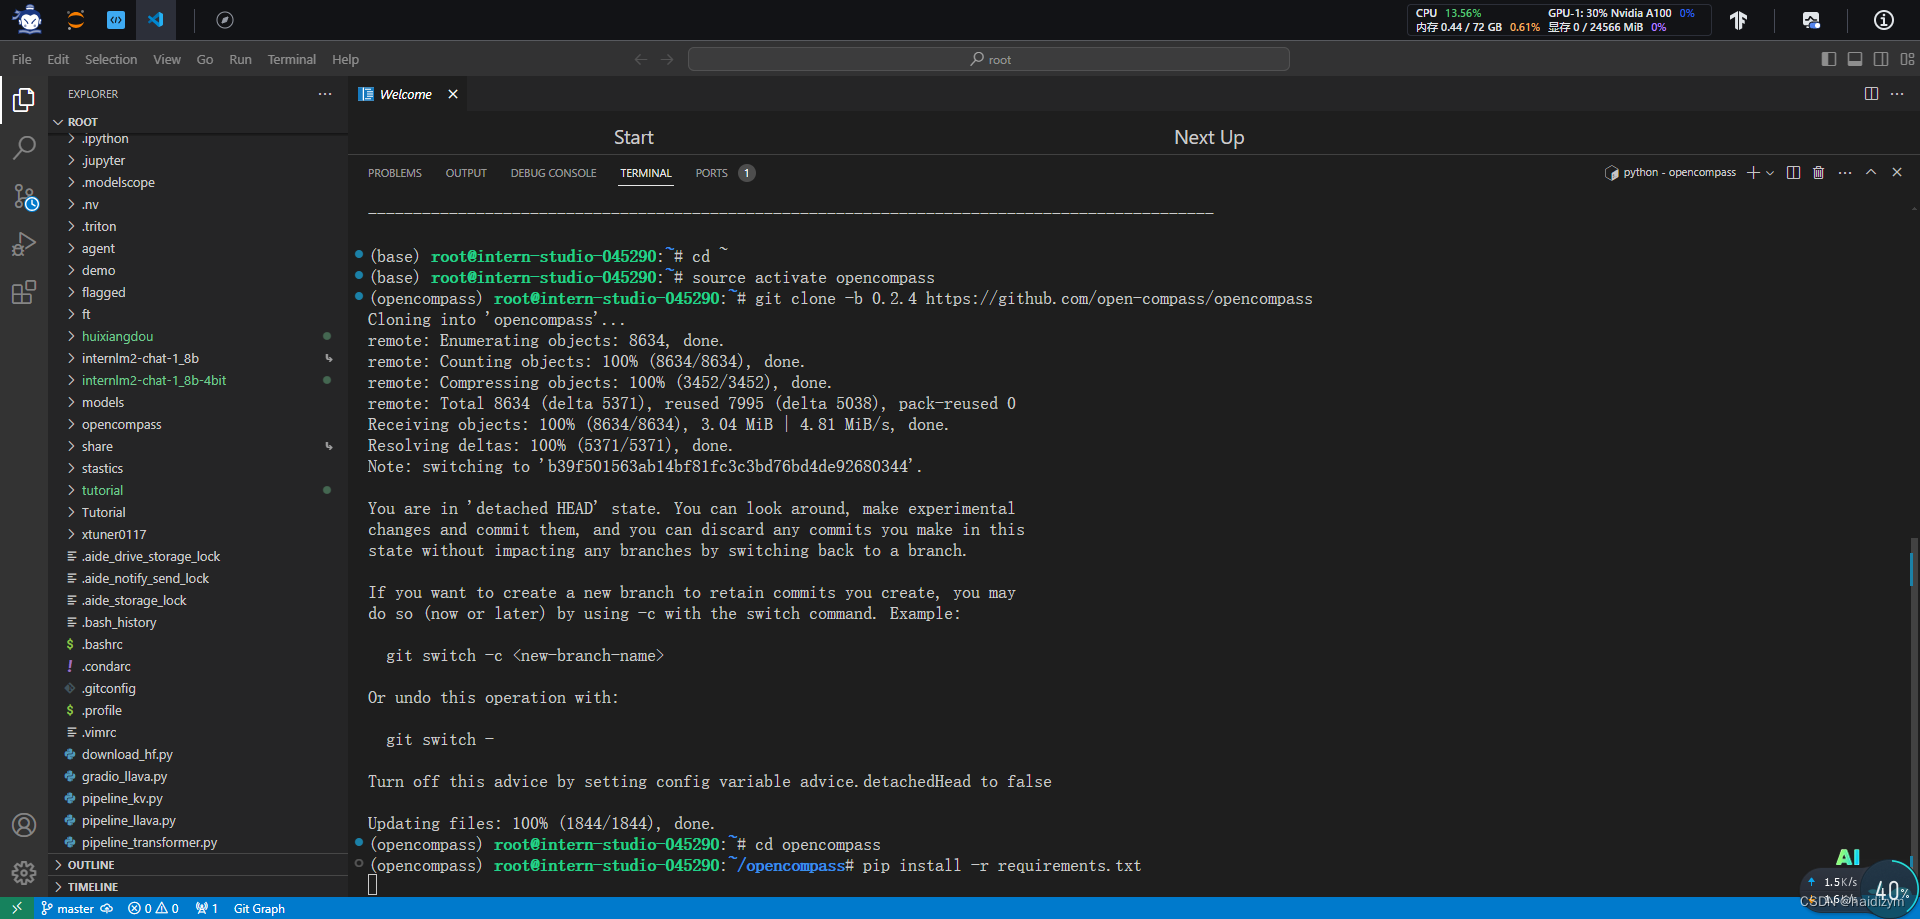Open the Selection menu

pos(111,59)
